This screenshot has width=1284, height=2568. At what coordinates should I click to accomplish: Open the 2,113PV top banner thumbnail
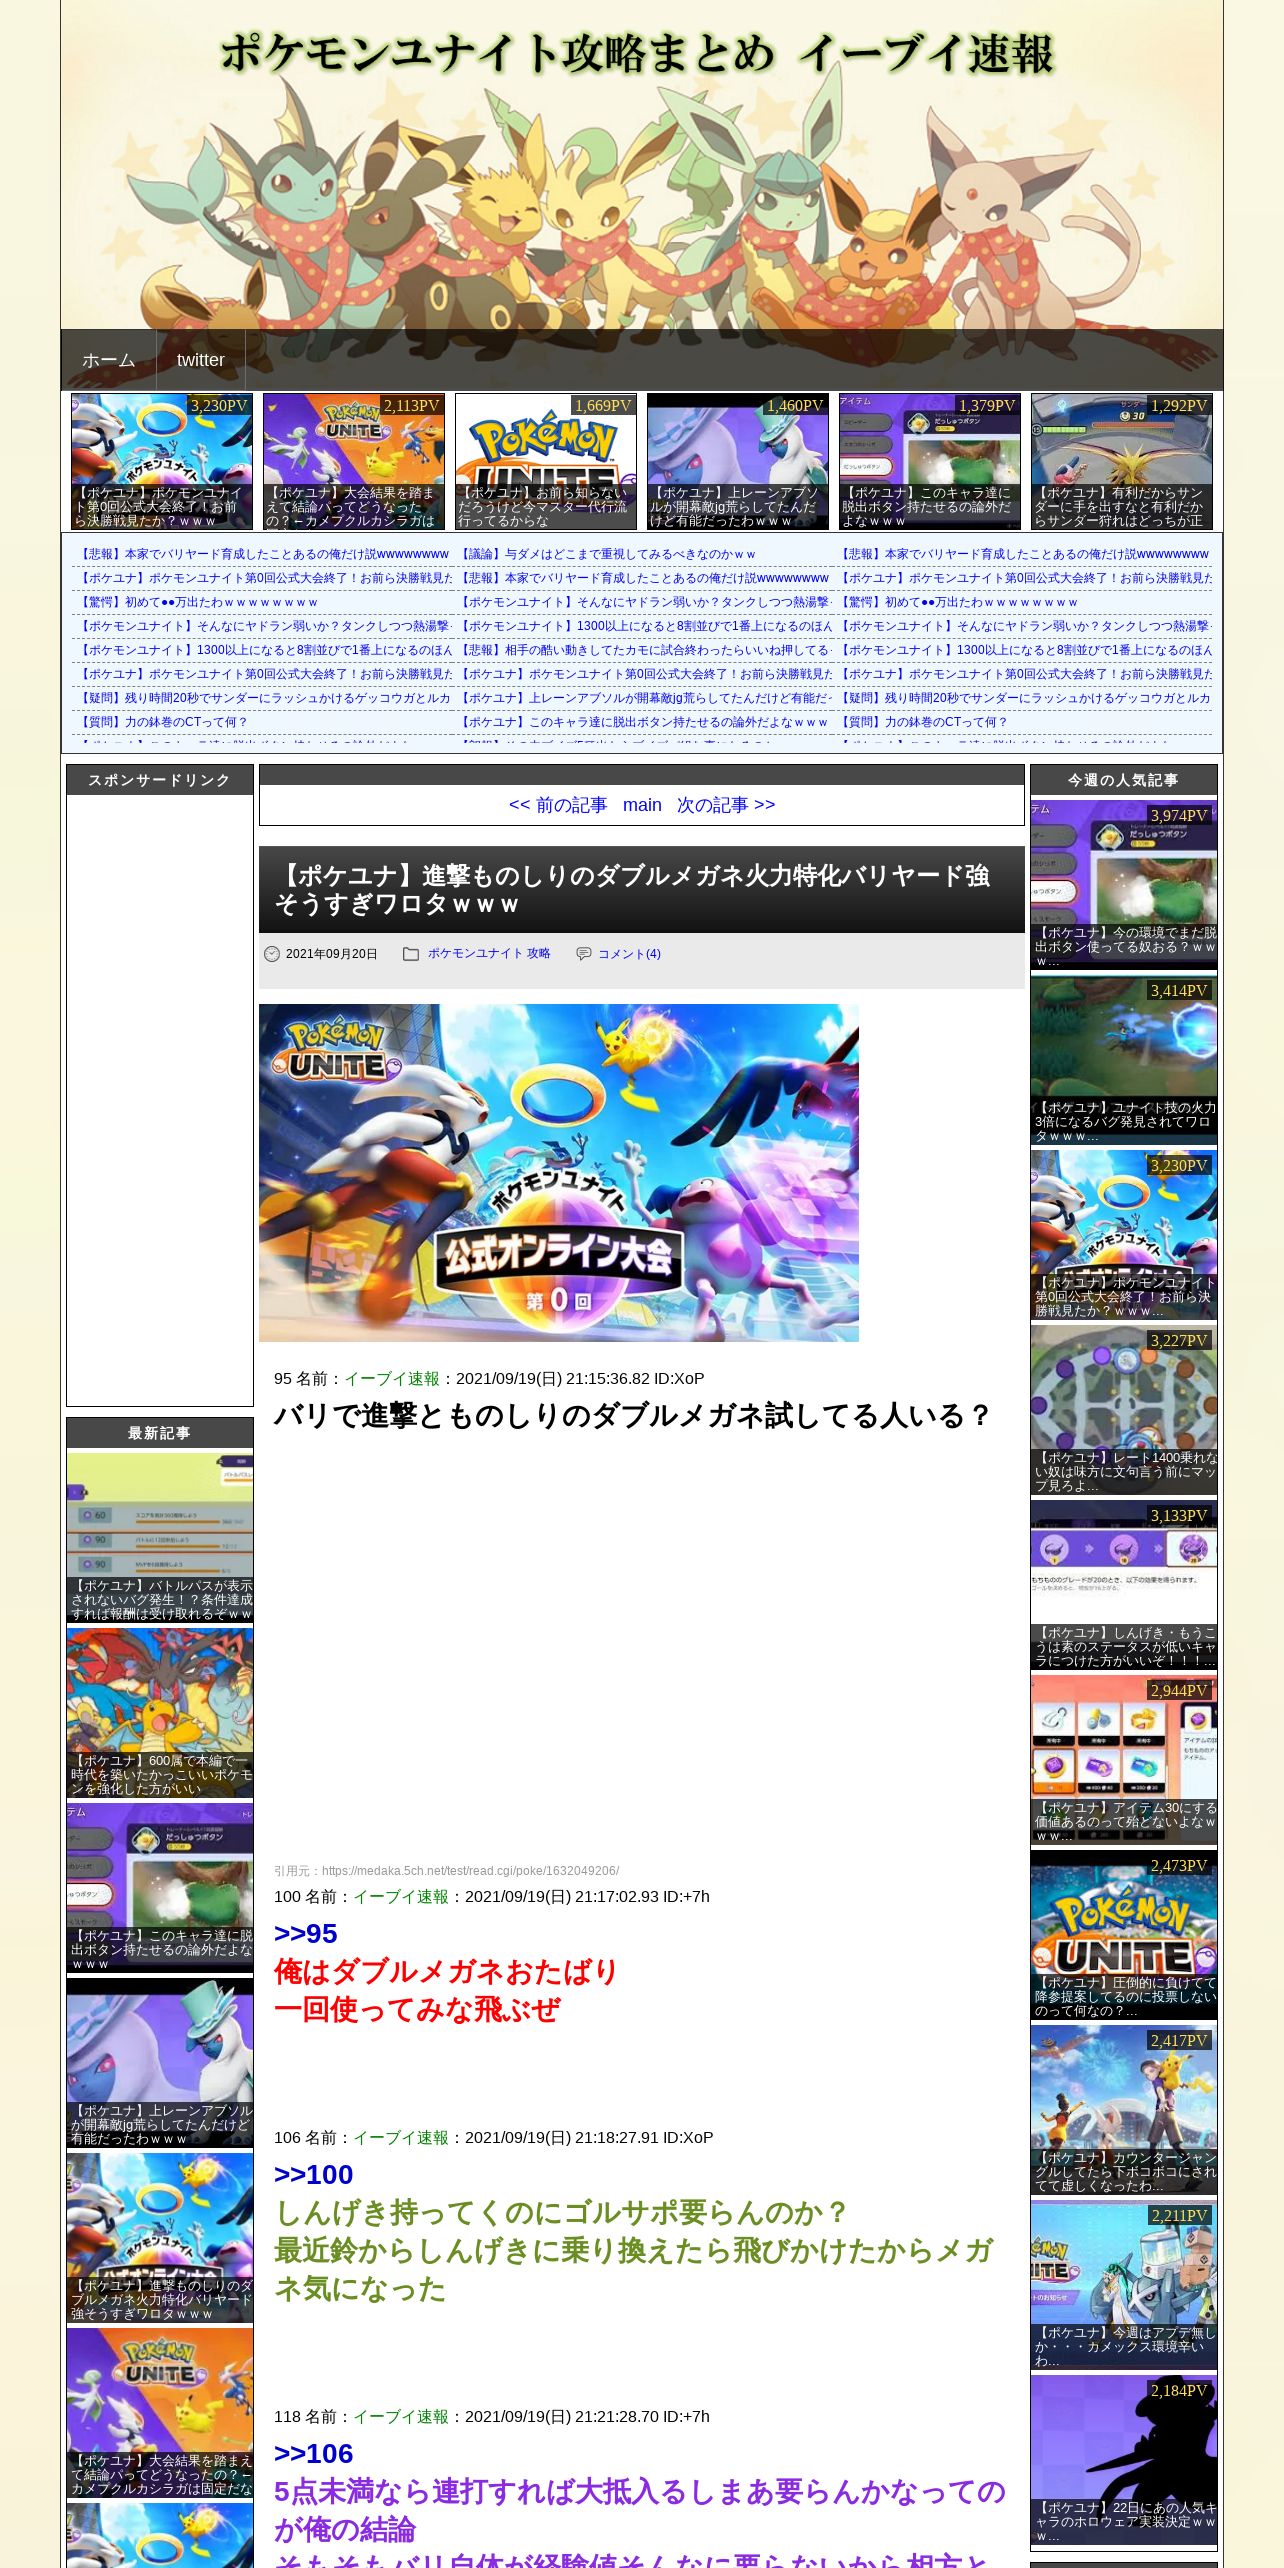click(354, 461)
